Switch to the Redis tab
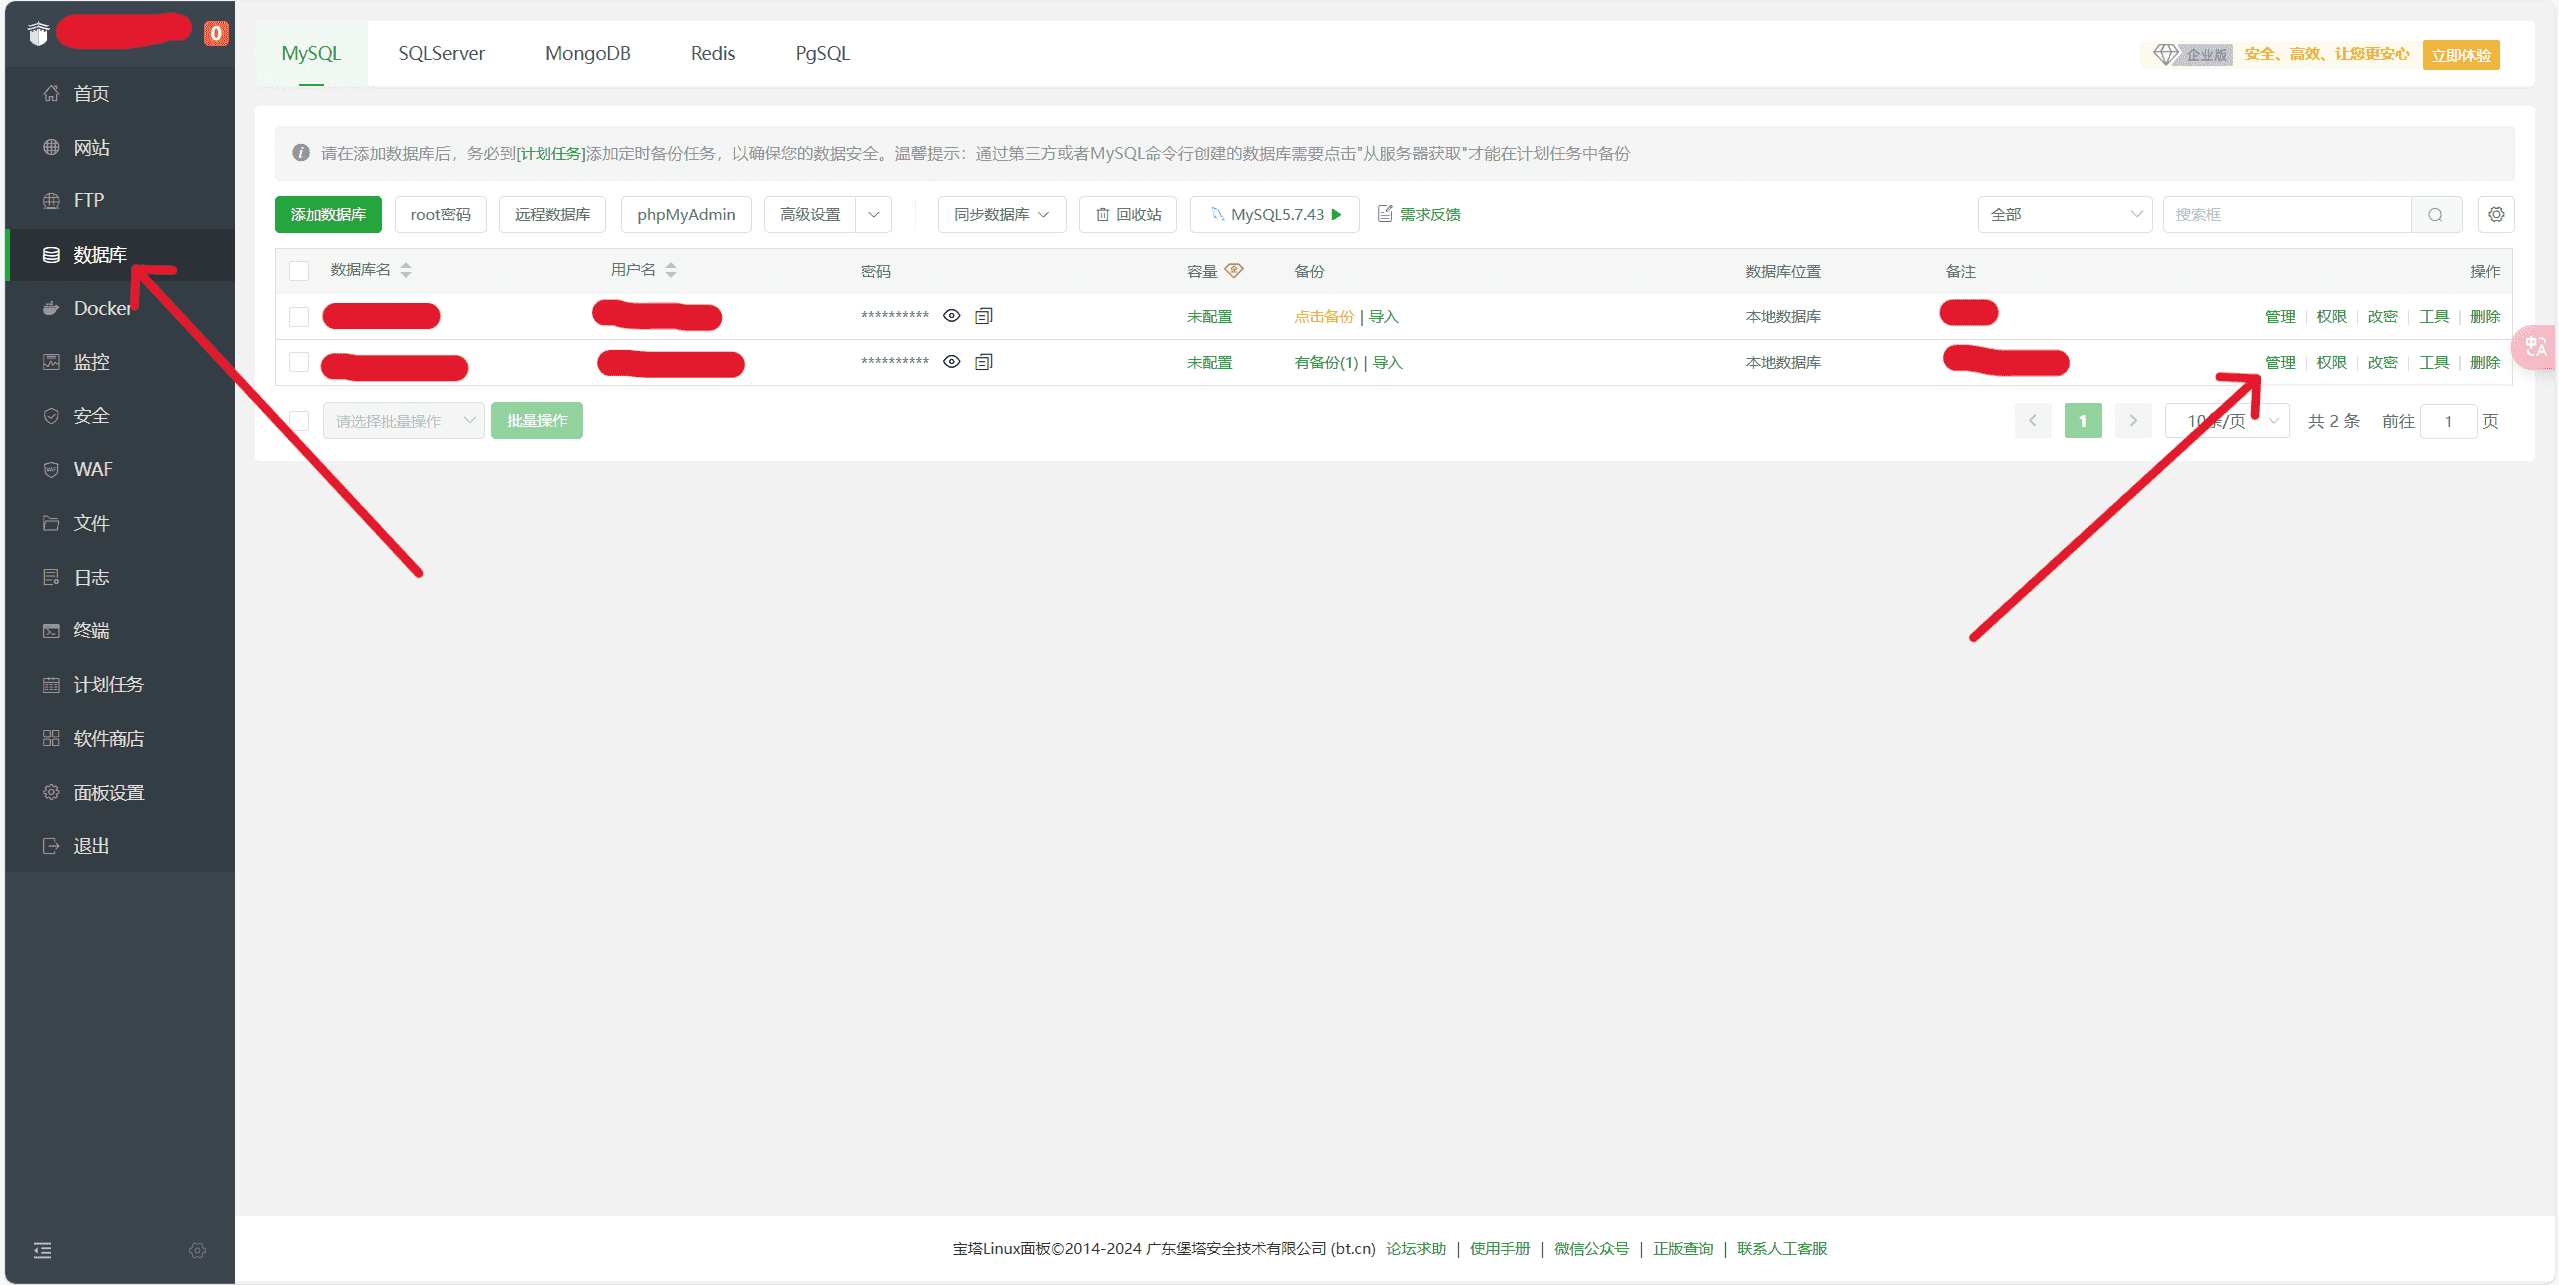 tap(712, 53)
